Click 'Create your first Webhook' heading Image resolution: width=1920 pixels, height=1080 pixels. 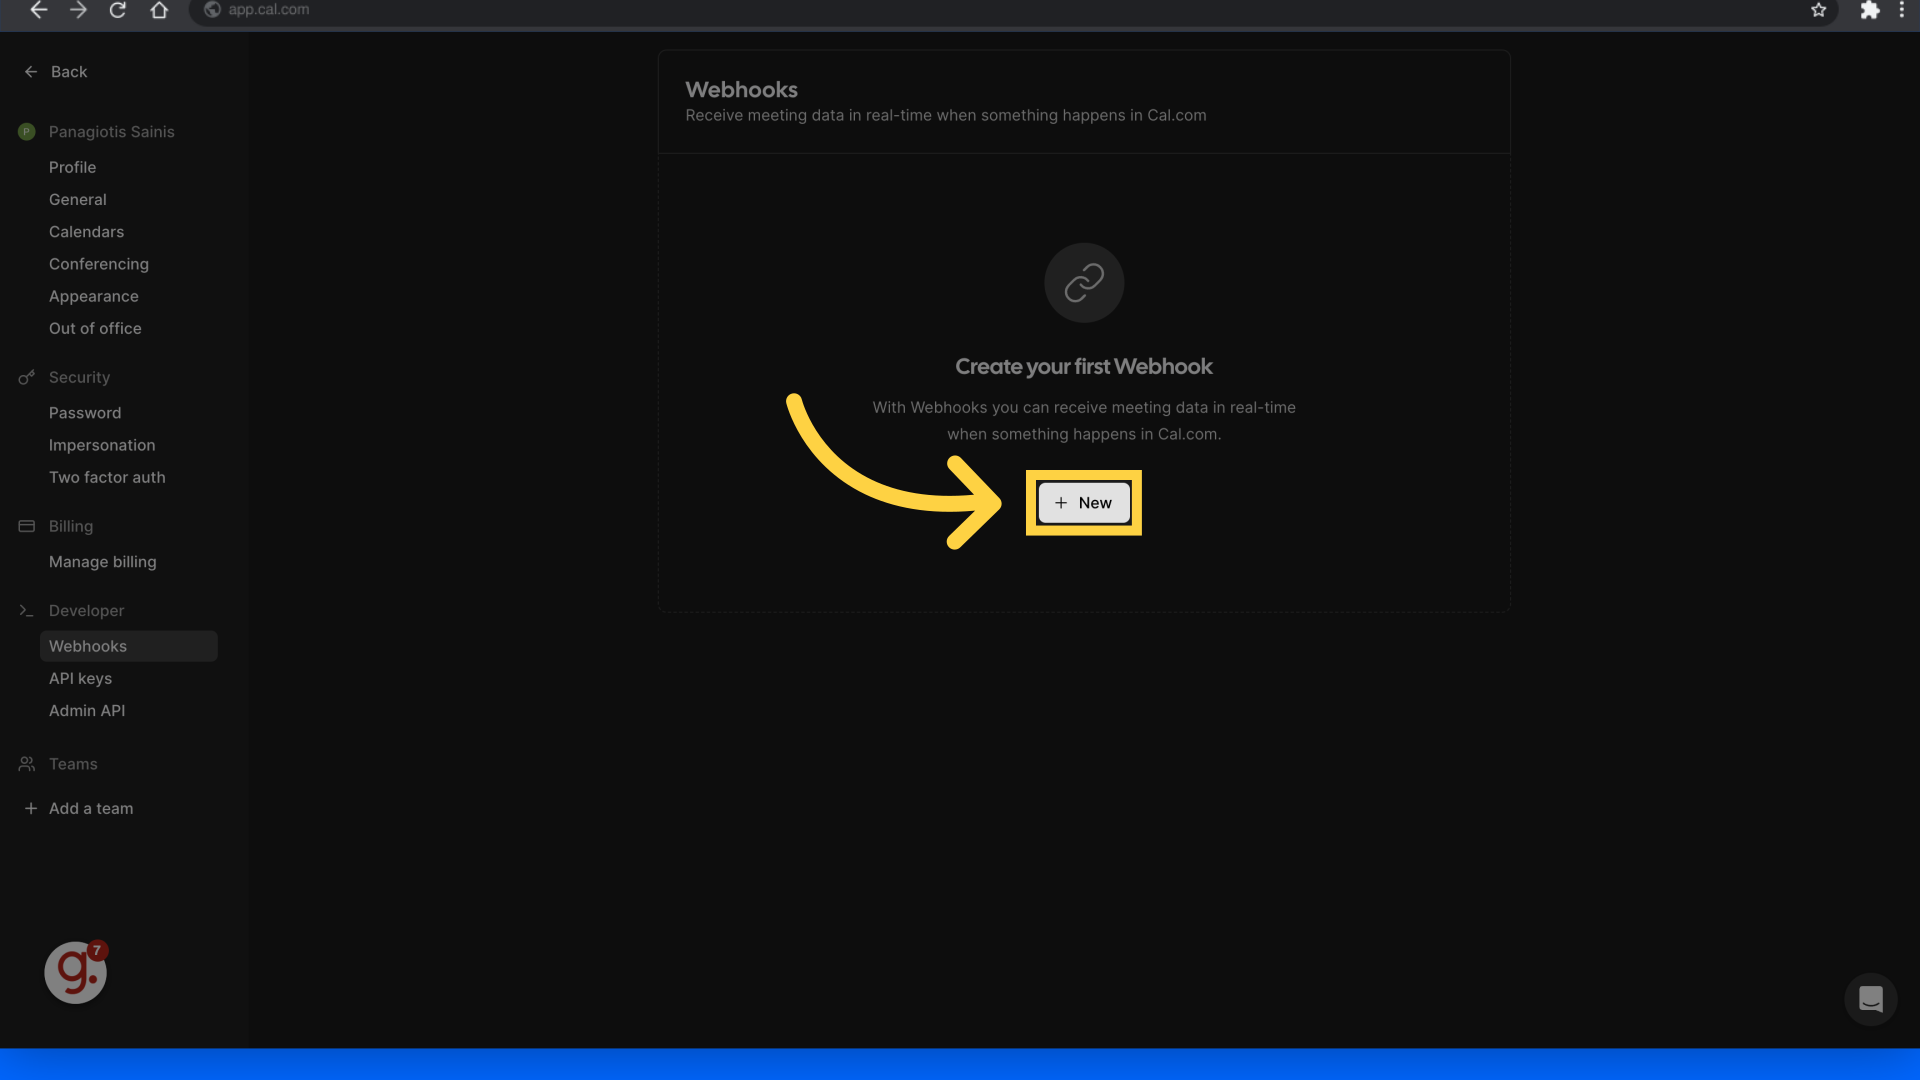click(x=1083, y=367)
